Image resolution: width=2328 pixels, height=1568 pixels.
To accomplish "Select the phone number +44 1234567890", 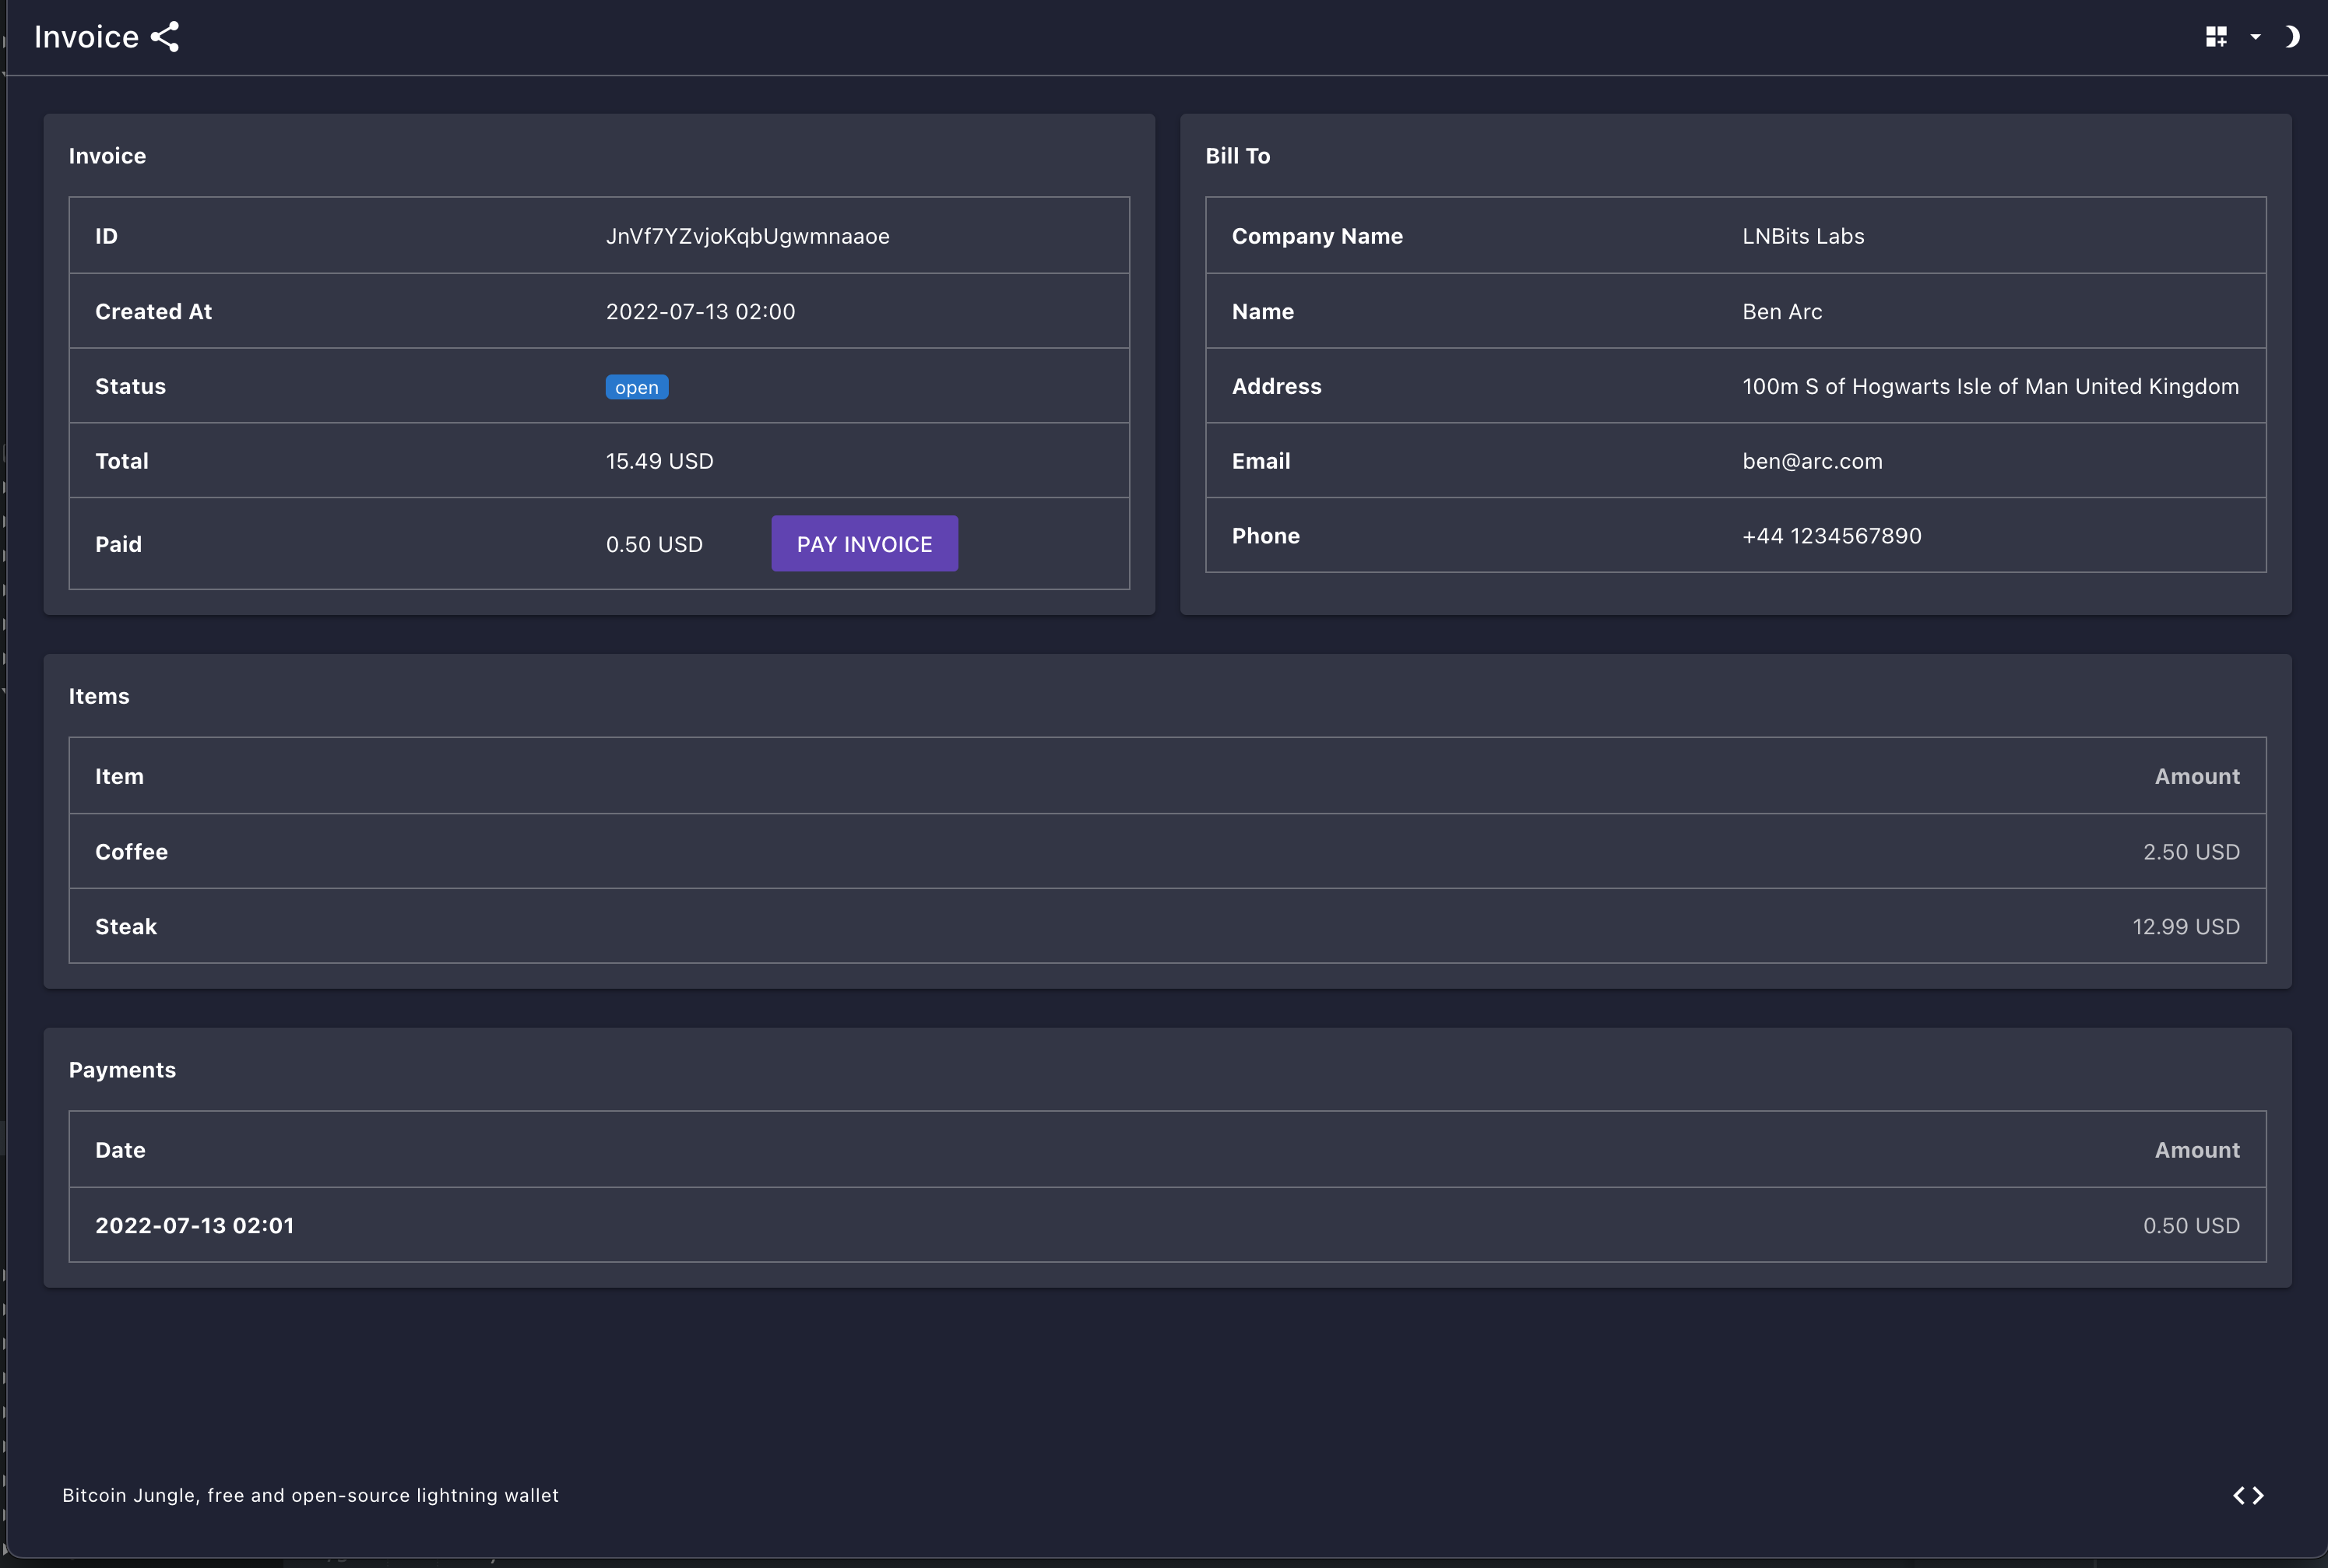I will coord(1831,536).
